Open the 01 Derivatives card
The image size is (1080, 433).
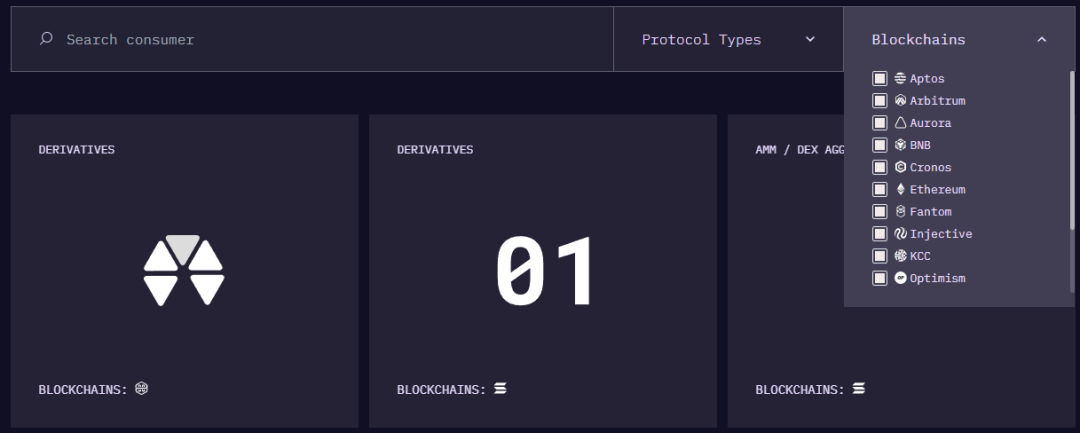pyautogui.click(x=543, y=270)
